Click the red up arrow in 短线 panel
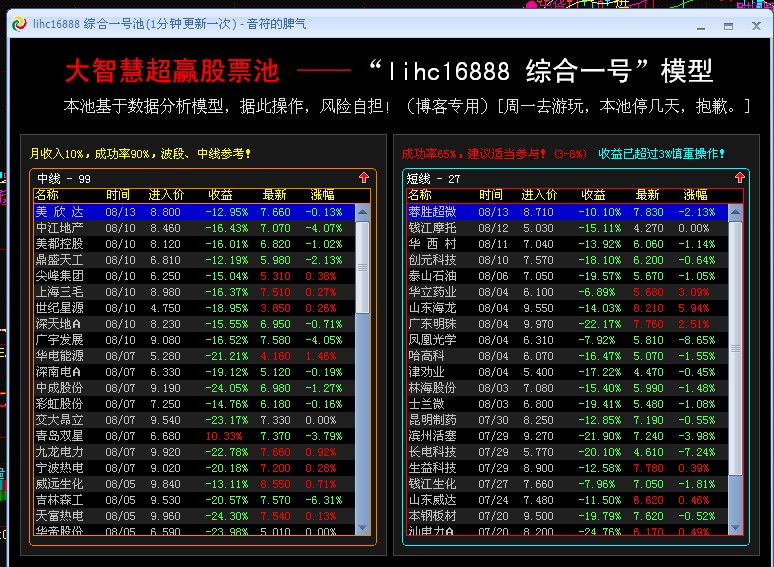The width and height of the screenshot is (774, 567). [739, 178]
